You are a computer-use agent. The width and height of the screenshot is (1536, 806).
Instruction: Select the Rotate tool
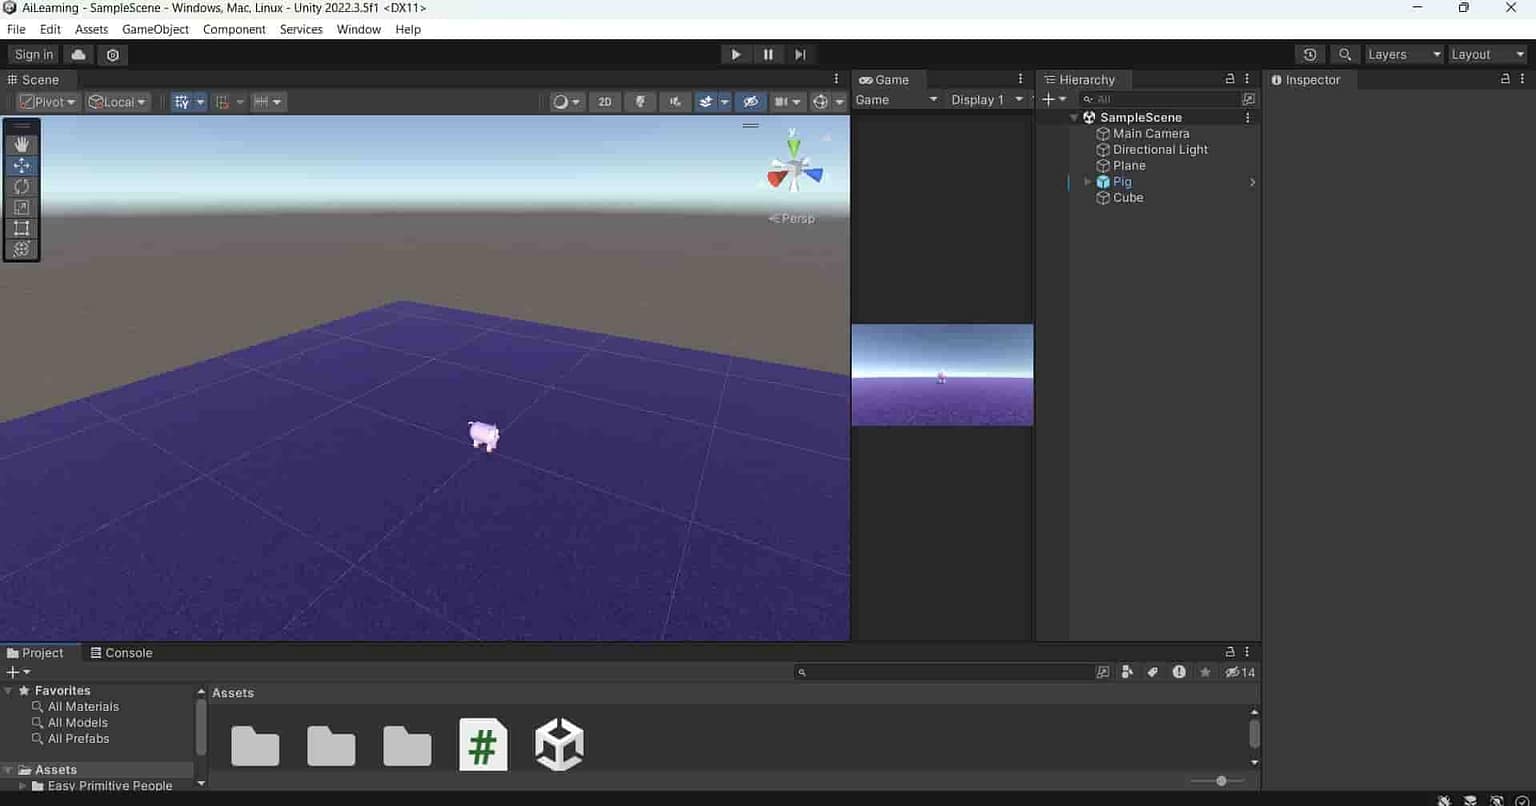click(x=21, y=186)
